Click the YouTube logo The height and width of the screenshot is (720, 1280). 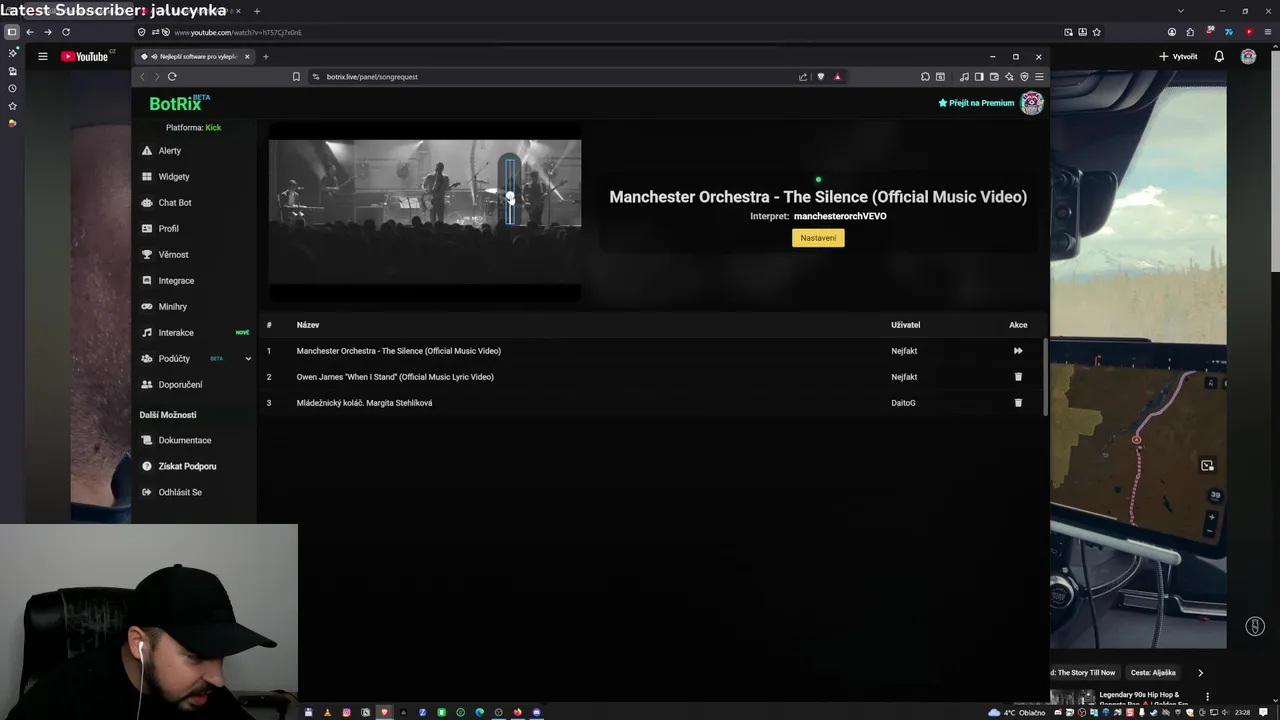click(85, 57)
